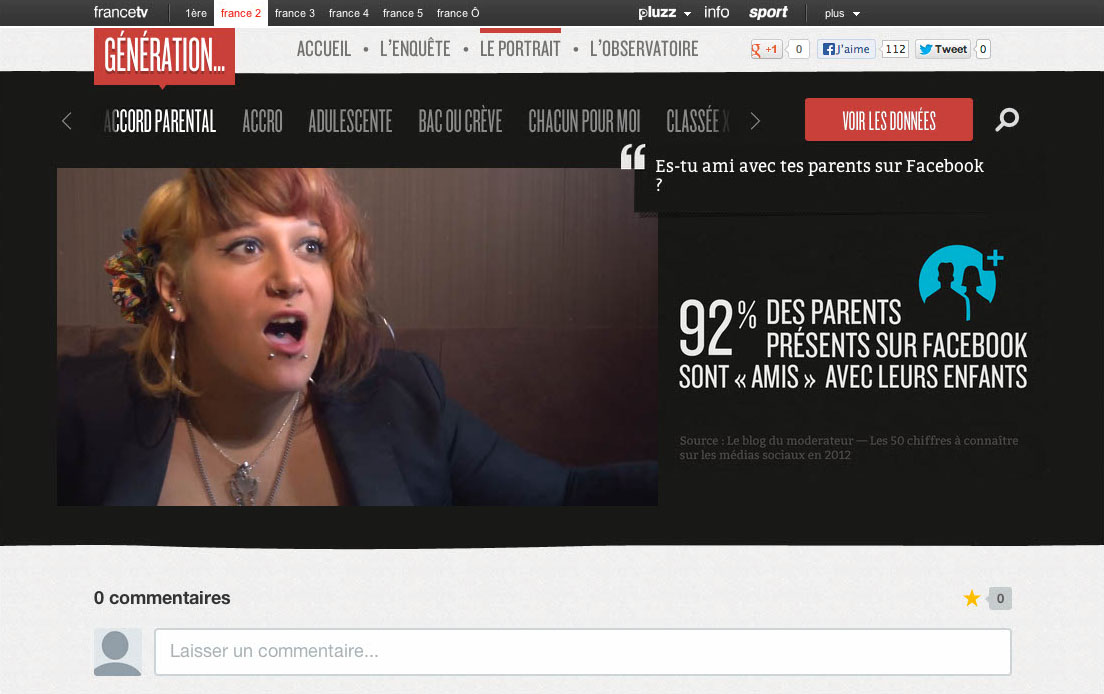Open the L'Observatoire menu item

coord(644,49)
